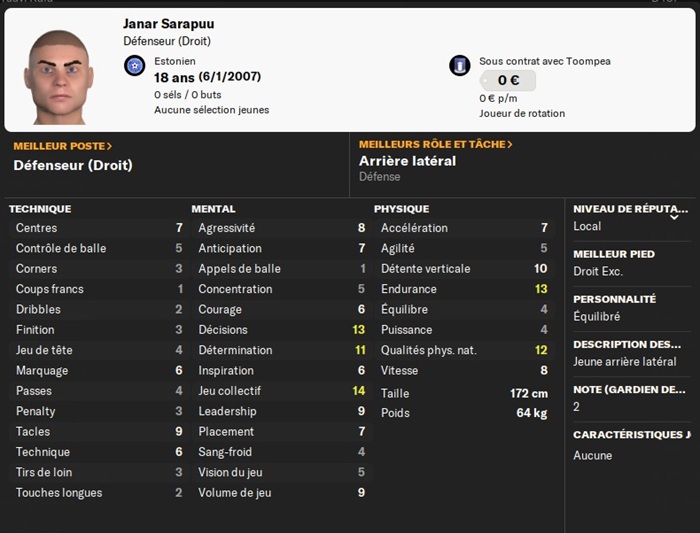Expand the Niveau de Réputation chevron
Screen dimensions: 700x533
pyautogui.click(x=675, y=216)
